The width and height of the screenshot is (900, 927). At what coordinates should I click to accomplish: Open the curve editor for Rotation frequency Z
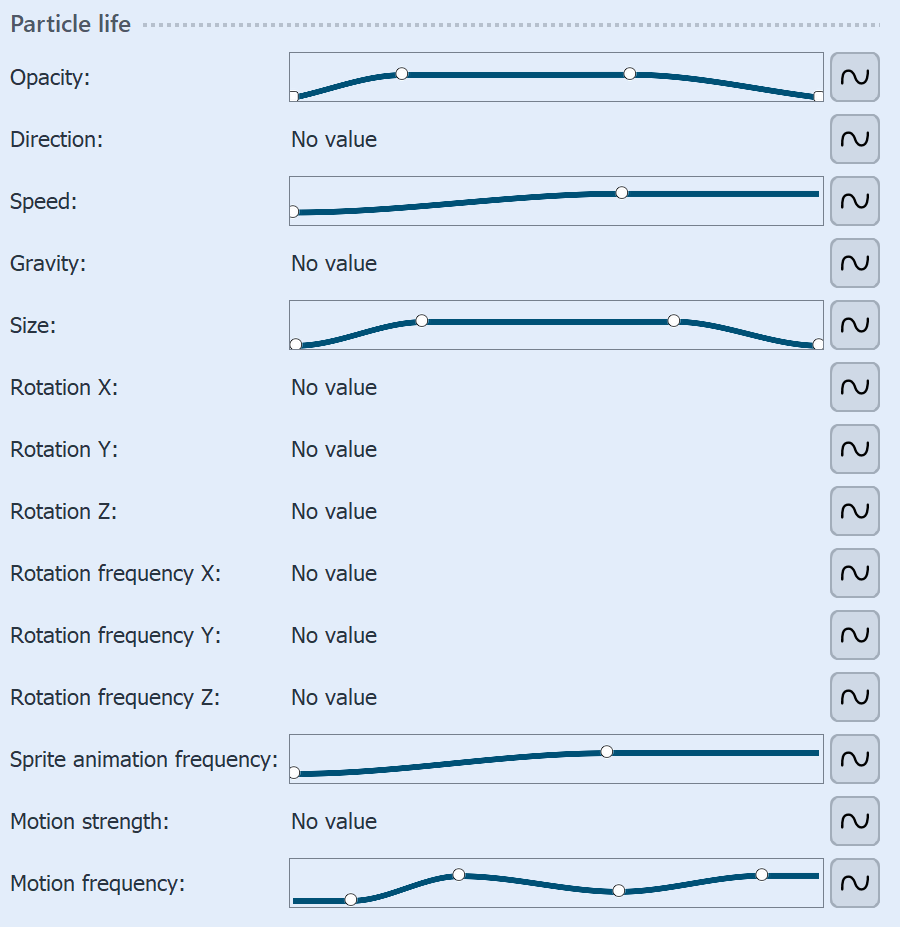(x=854, y=697)
